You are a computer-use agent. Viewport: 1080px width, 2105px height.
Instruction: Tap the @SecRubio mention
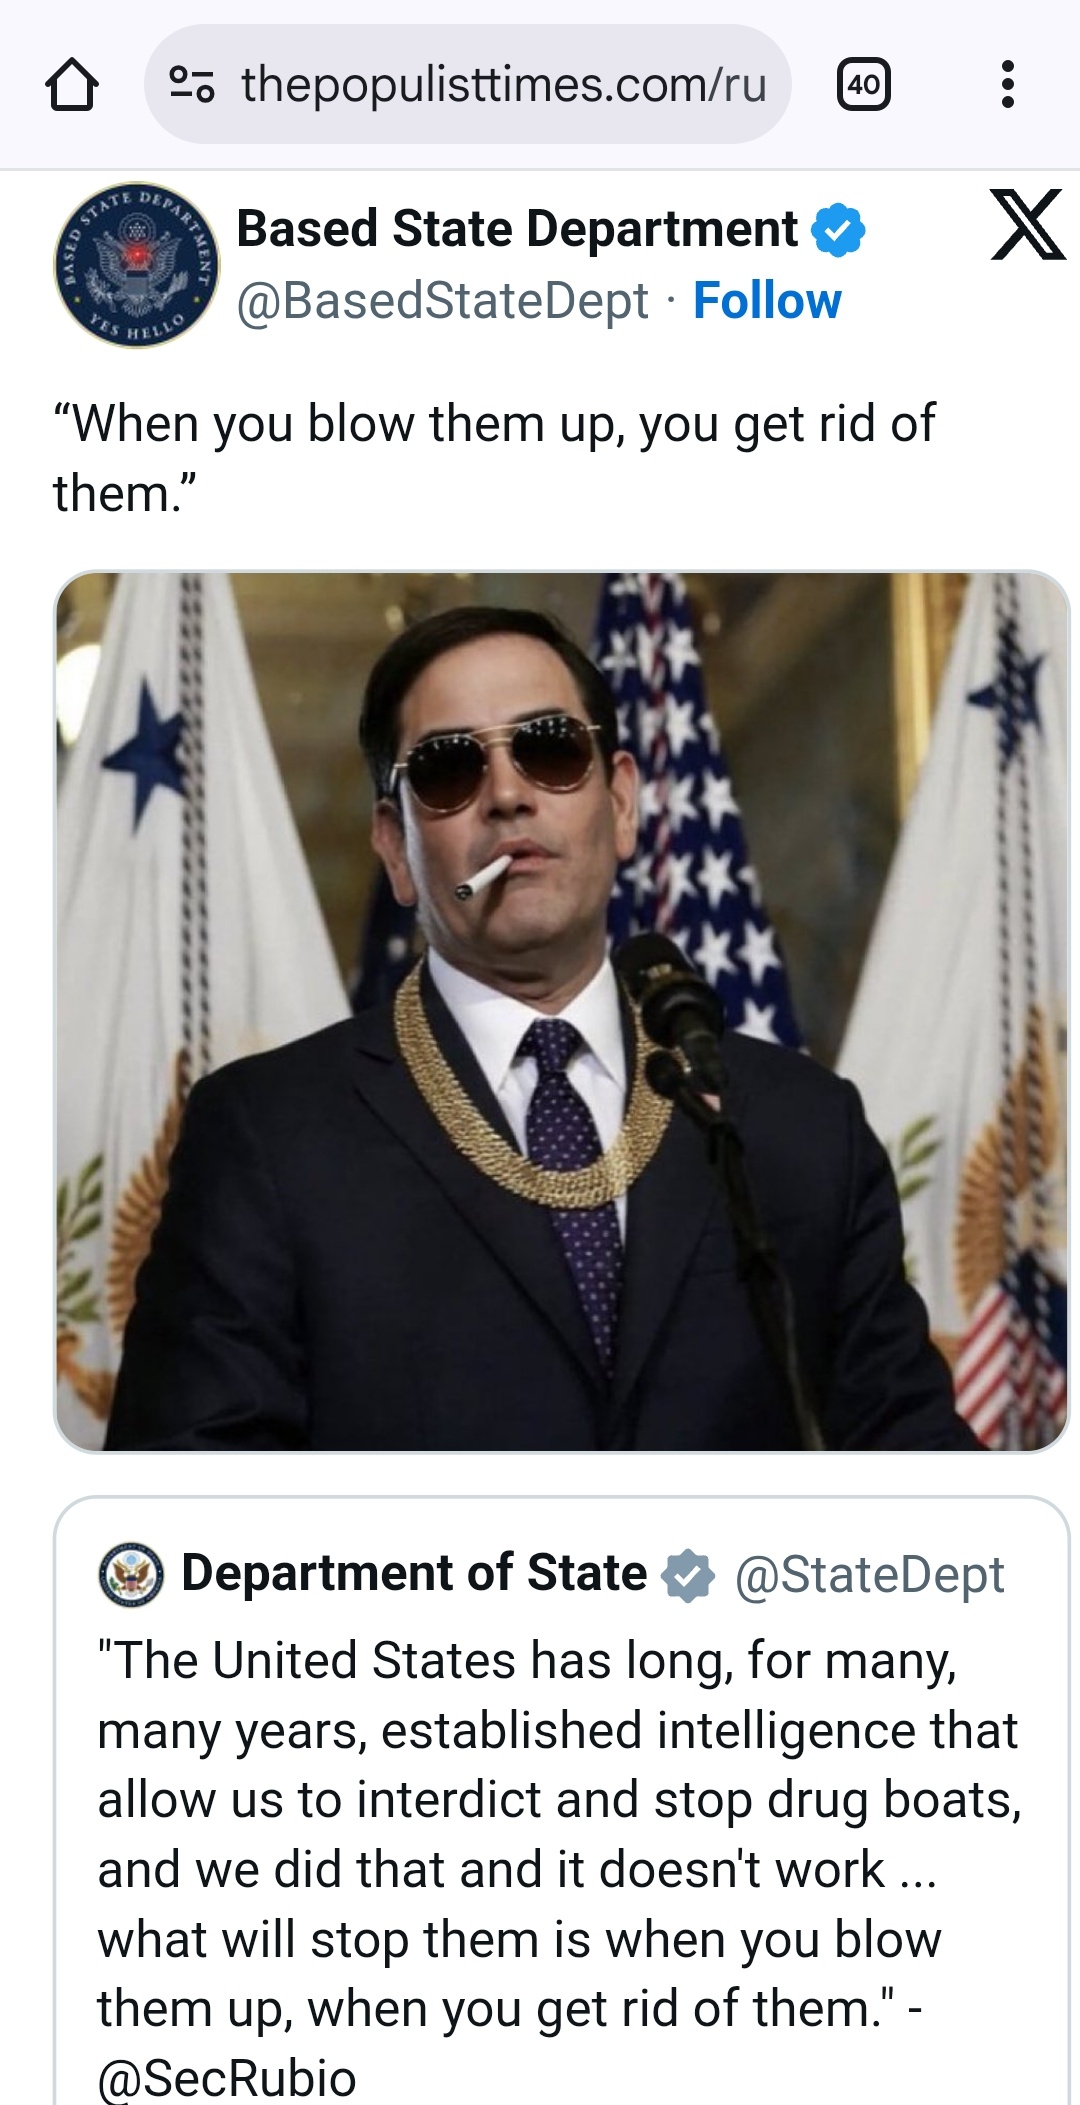[x=227, y=2077]
